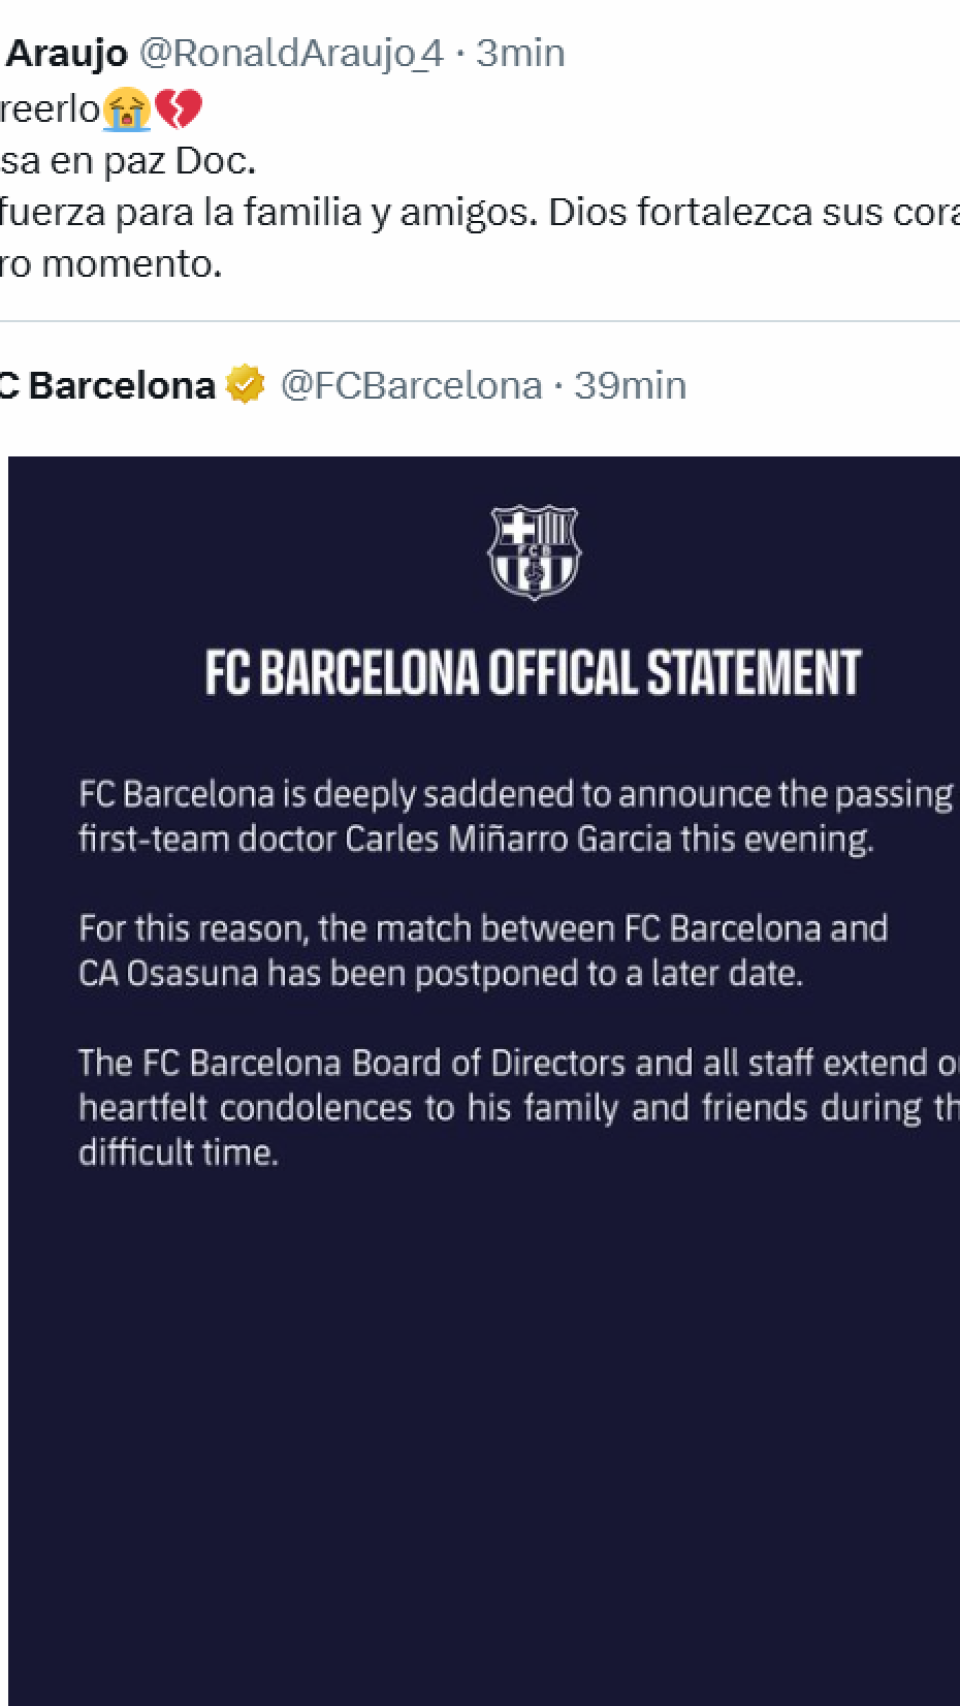Click the crying face emoji in Araujo's tweet
The image size is (960, 1706).
click(x=126, y=109)
